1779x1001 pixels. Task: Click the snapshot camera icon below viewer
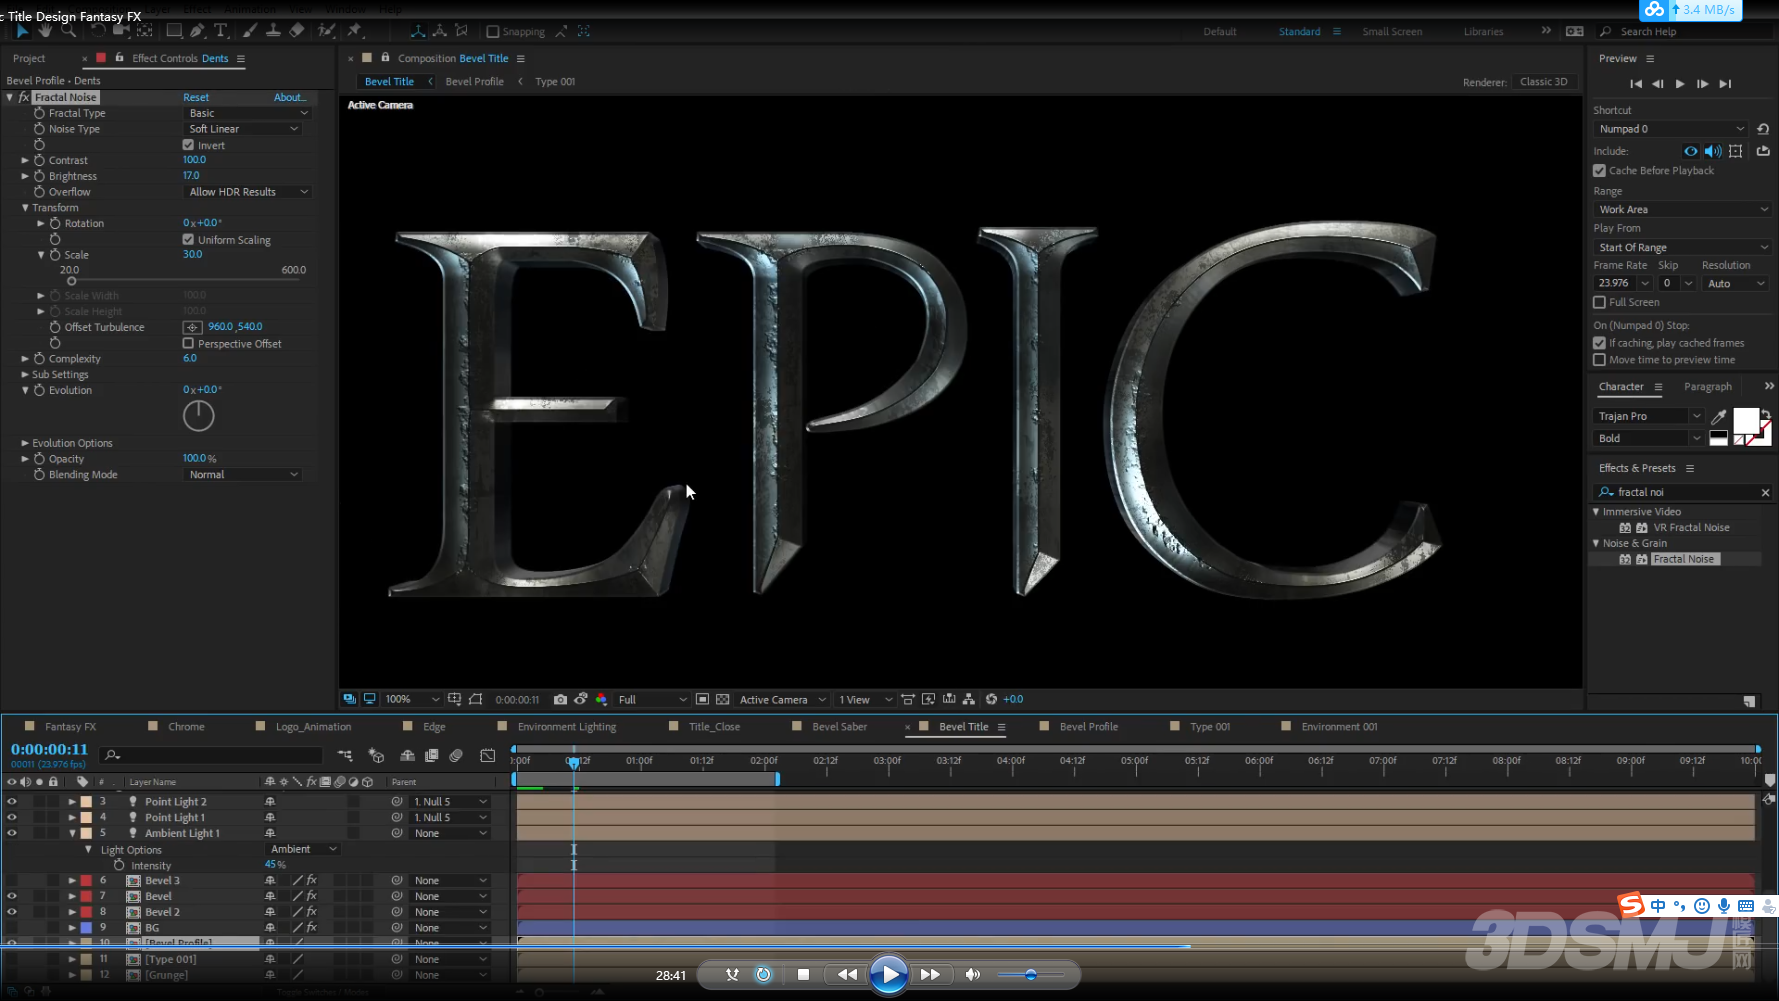[560, 699]
